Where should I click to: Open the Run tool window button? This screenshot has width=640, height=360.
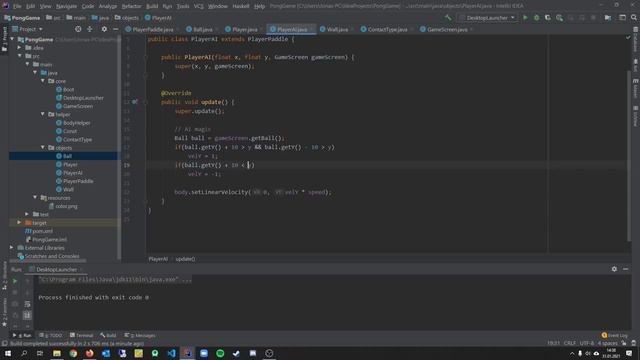[x=22, y=335]
